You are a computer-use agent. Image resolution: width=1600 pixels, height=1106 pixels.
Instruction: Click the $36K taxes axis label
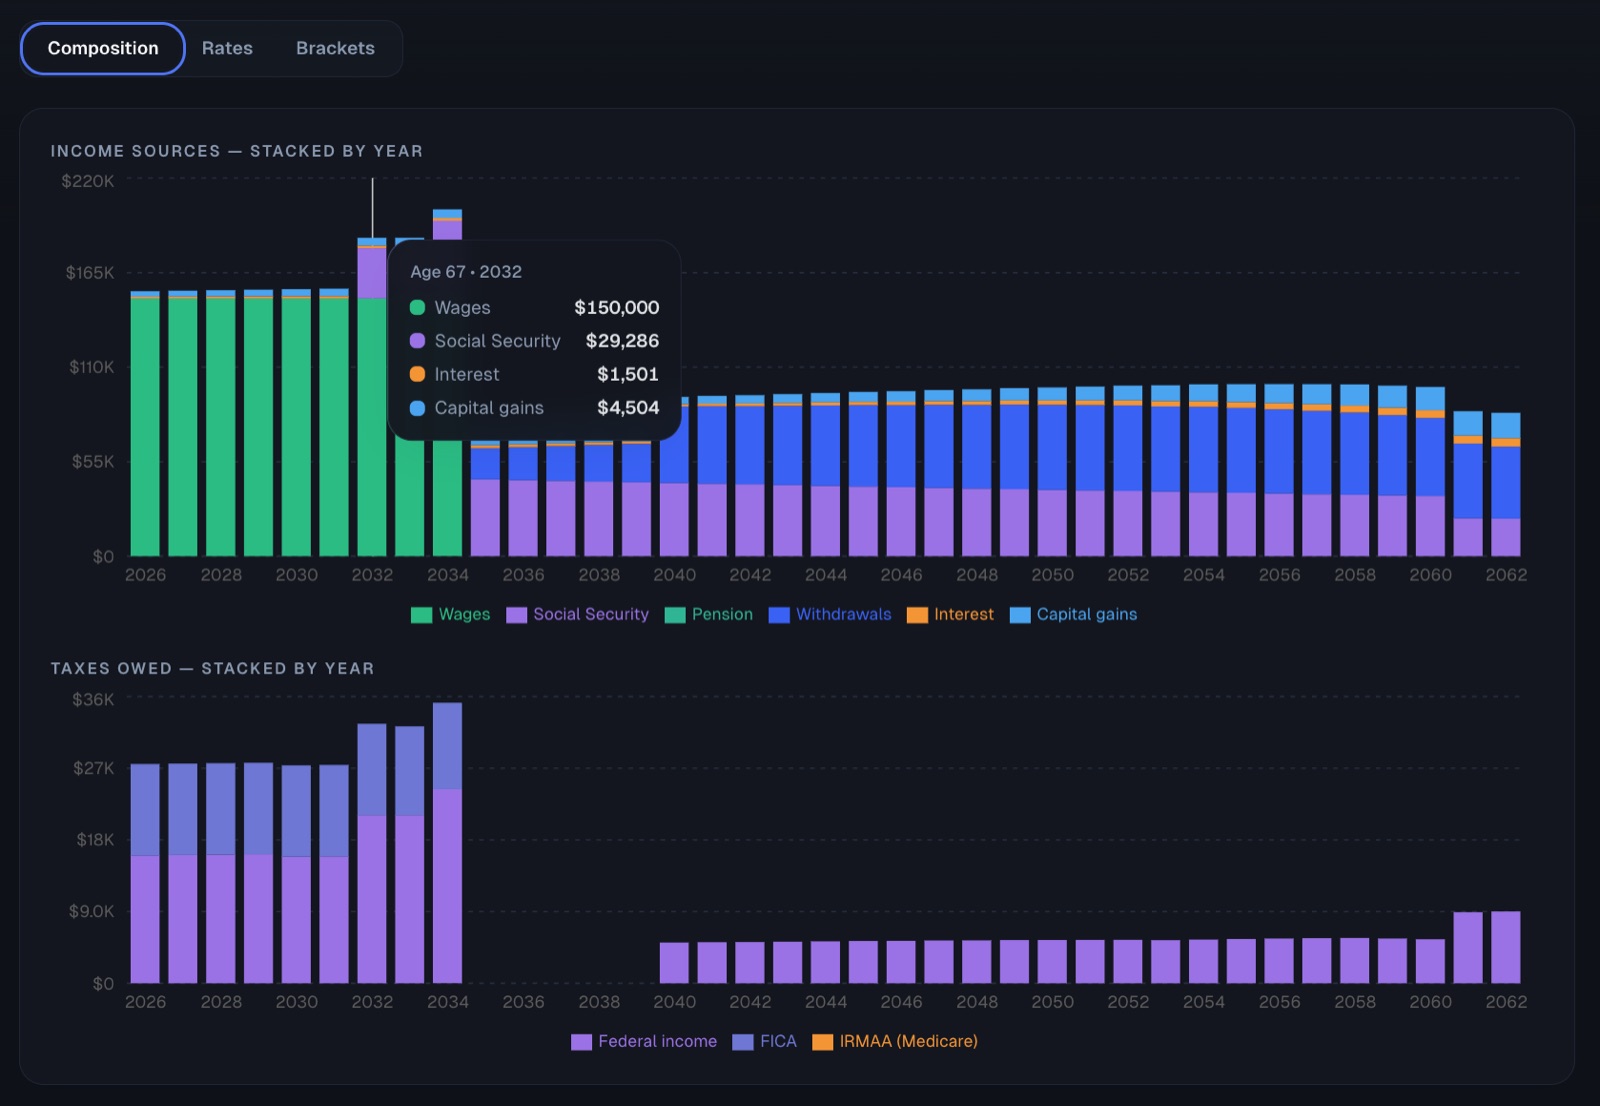pyautogui.click(x=93, y=700)
